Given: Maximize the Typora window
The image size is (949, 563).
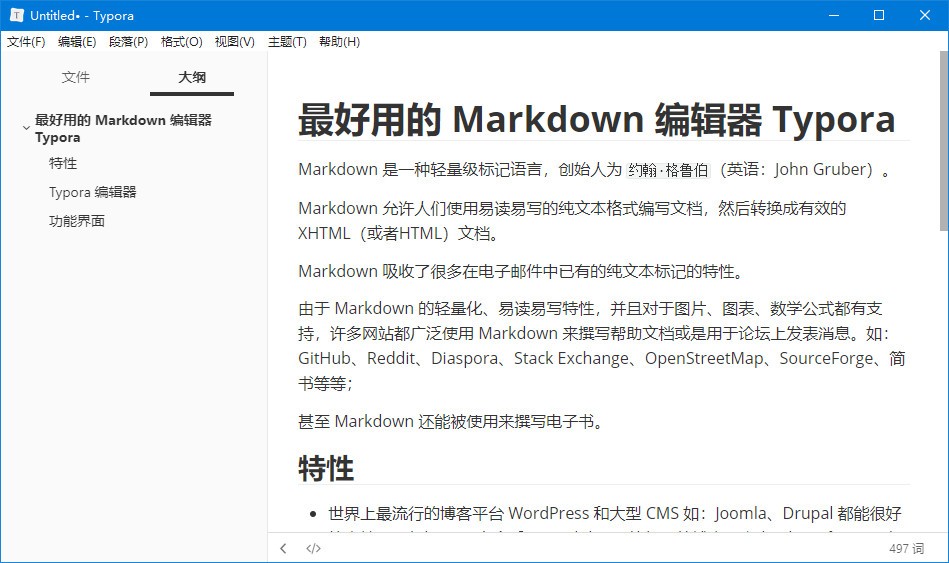Looking at the screenshot, I should click(x=879, y=15).
